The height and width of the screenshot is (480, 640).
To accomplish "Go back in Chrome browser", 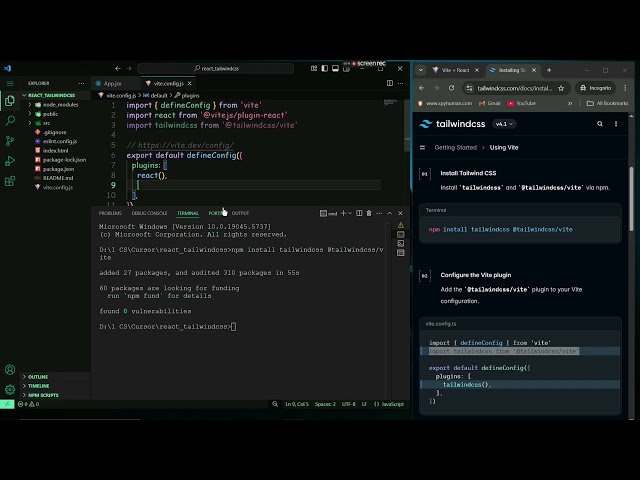I will pos(422,88).
